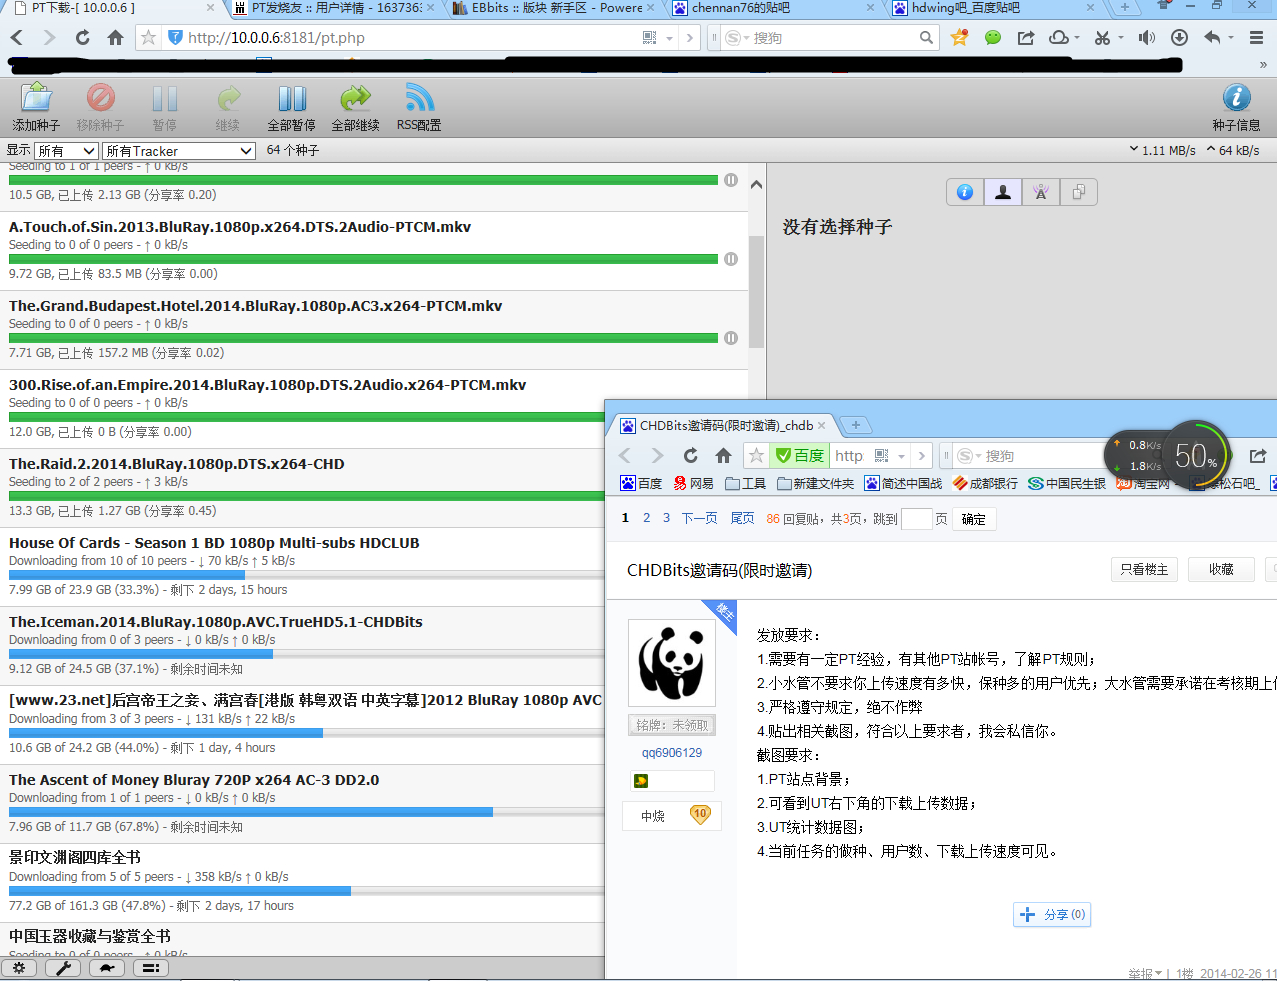This screenshot has height=981, width=1277.
Task: Select the files tab in inspector
Action: [1079, 192]
